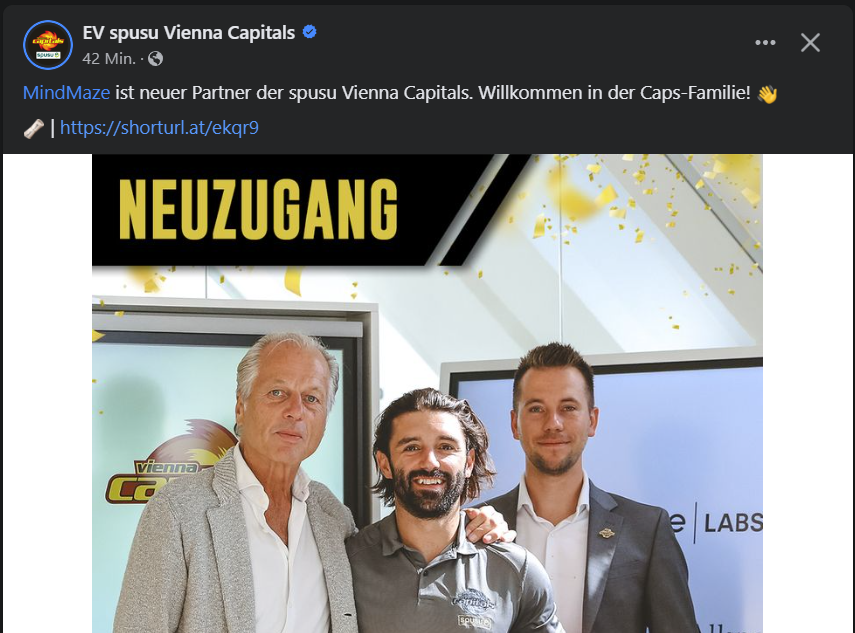This screenshot has height=633, width=855.
Task: Click the waving hand emoji
Action: 768,94
